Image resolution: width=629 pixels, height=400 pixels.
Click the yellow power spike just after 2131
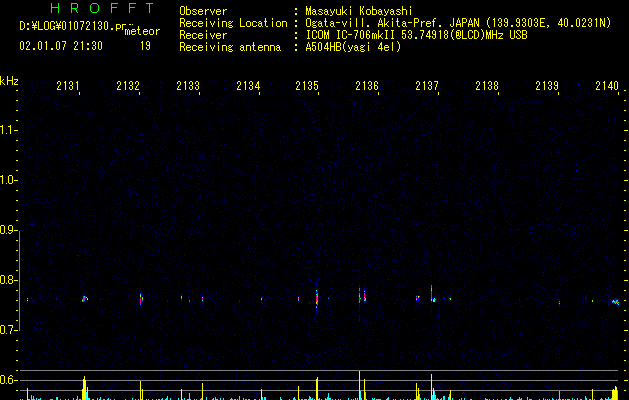84,388
